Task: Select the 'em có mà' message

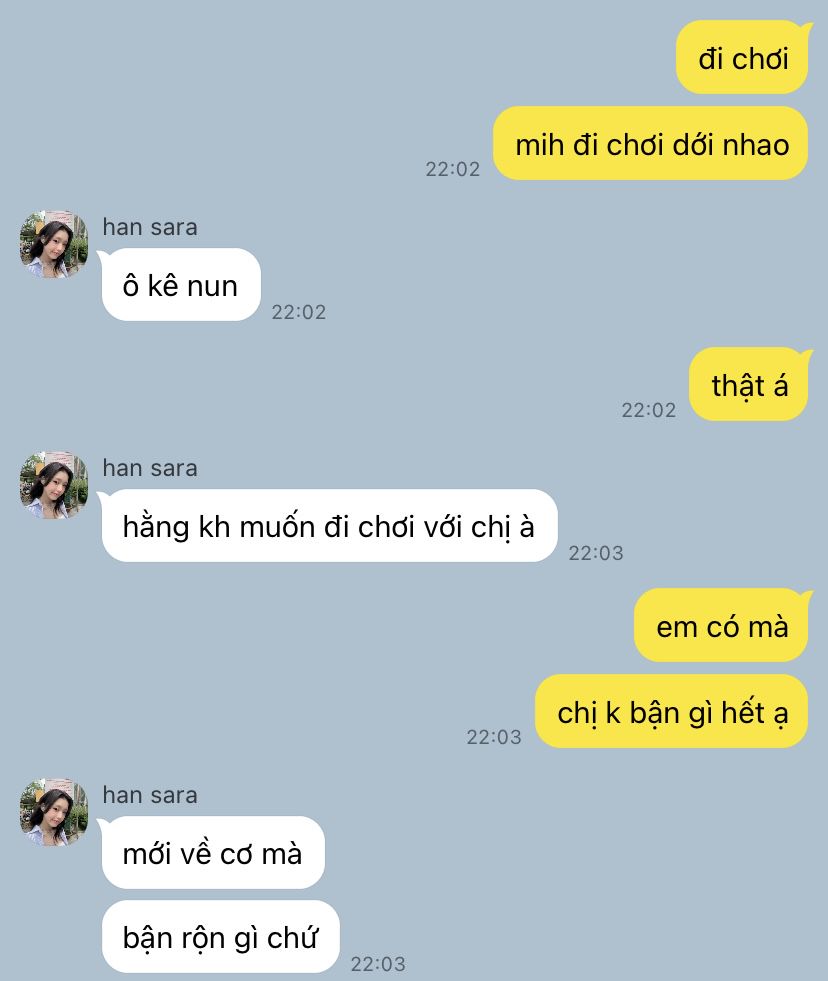Action: [722, 625]
